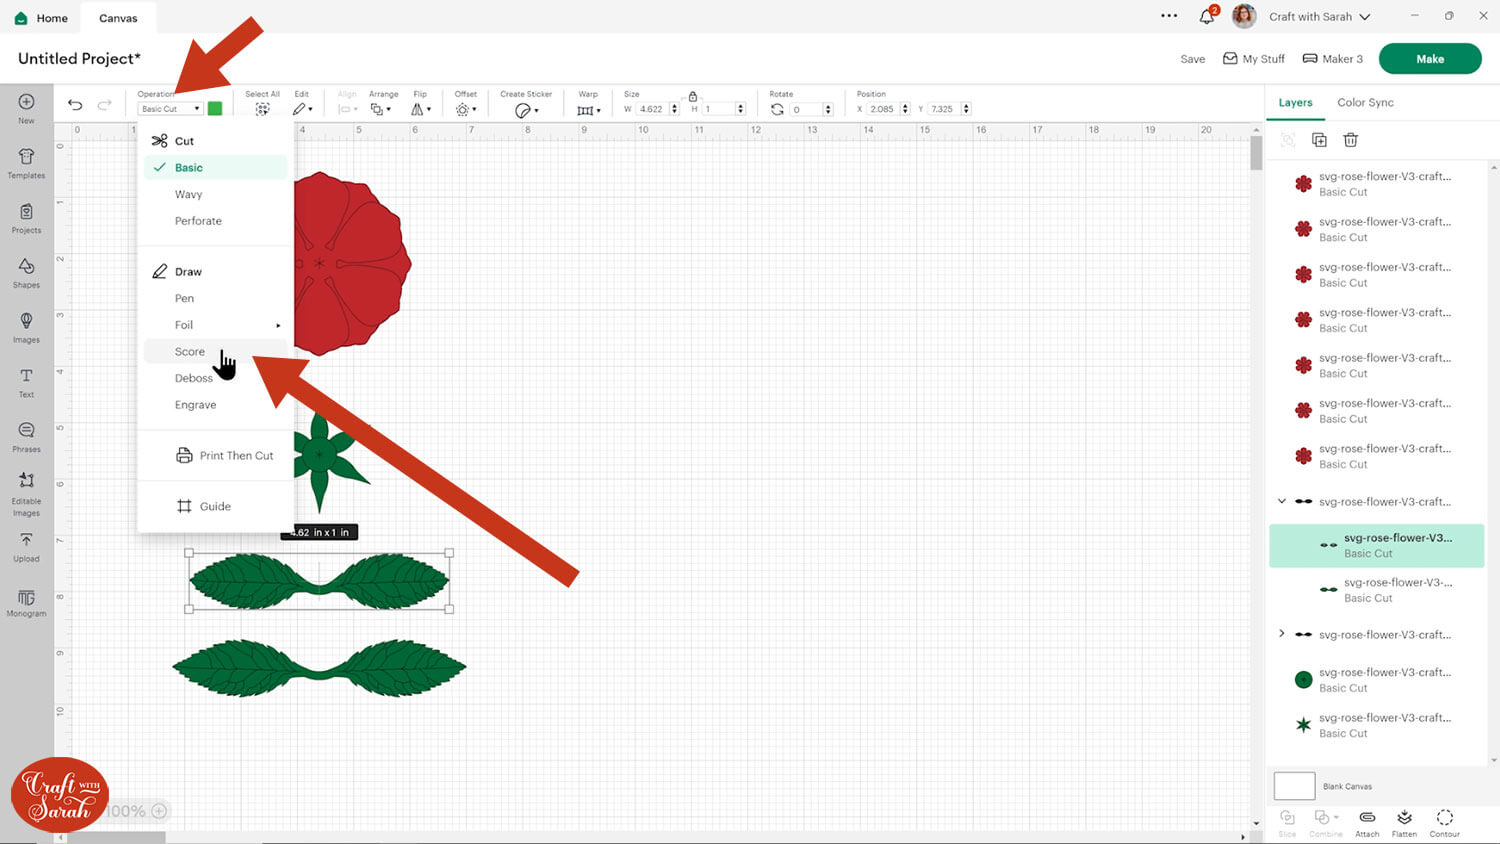Switch to the Layers tab
The width and height of the screenshot is (1500, 844).
1295,102
